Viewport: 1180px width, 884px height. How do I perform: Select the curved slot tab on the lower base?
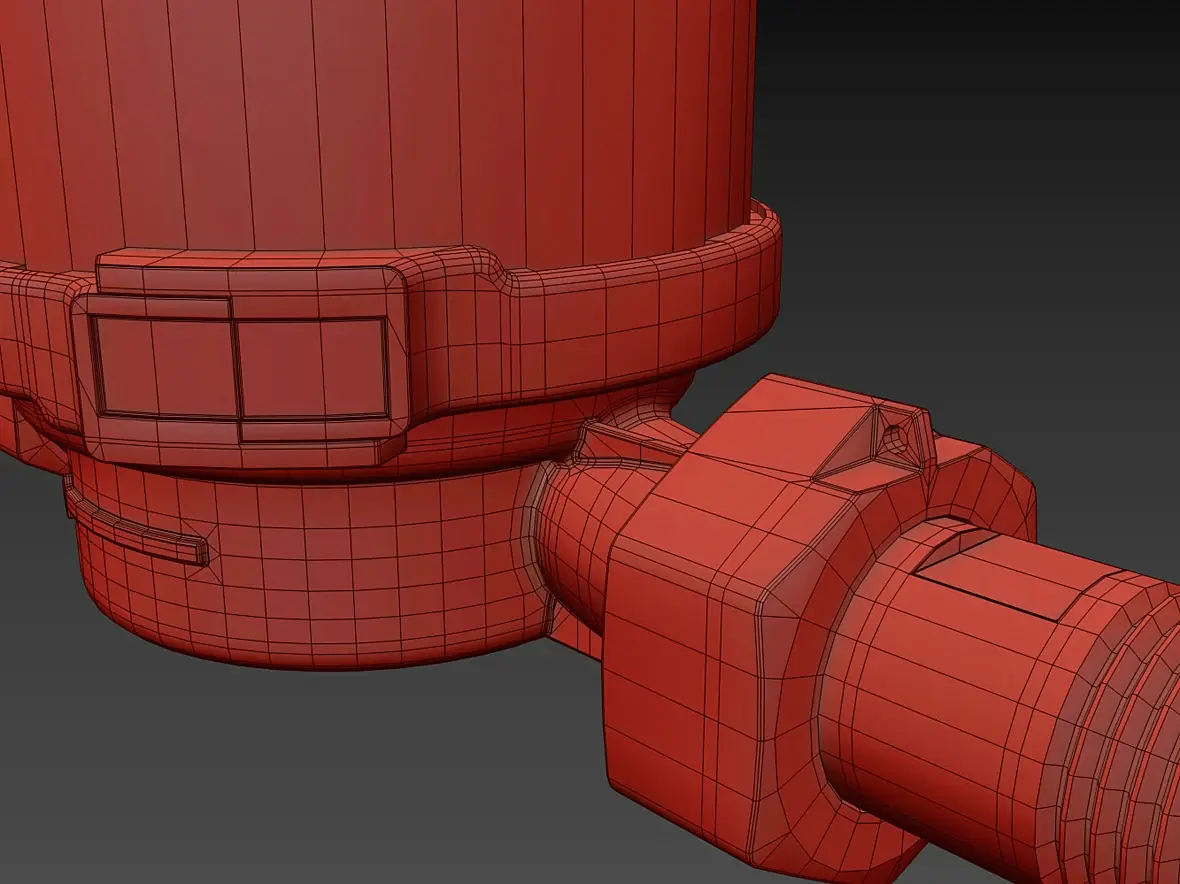click(135, 525)
